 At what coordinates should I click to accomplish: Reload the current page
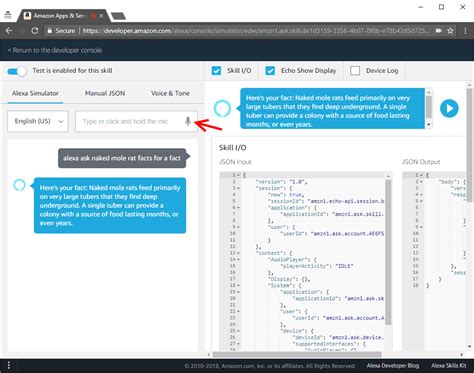click(34, 31)
